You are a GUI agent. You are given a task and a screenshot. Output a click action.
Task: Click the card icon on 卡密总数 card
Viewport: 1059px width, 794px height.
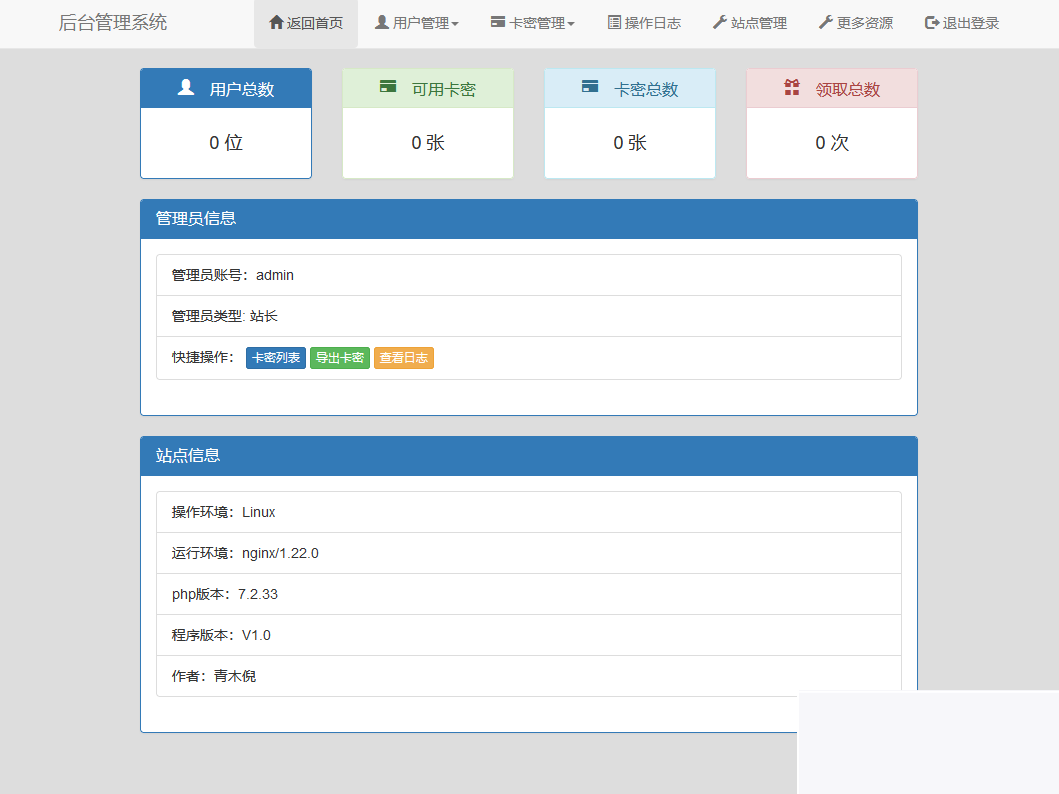click(x=590, y=87)
